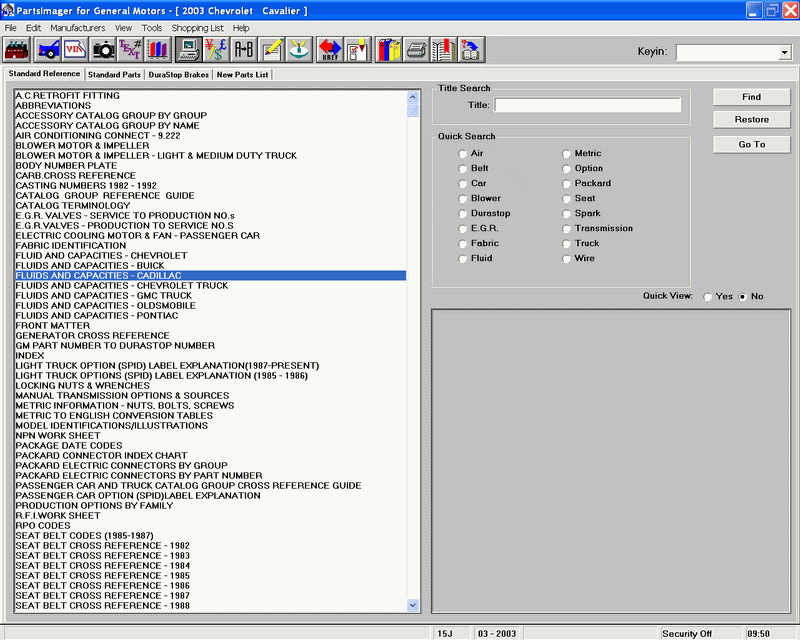The width and height of the screenshot is (800, 640).
Task: Open the Help menu
Action: 241,28
